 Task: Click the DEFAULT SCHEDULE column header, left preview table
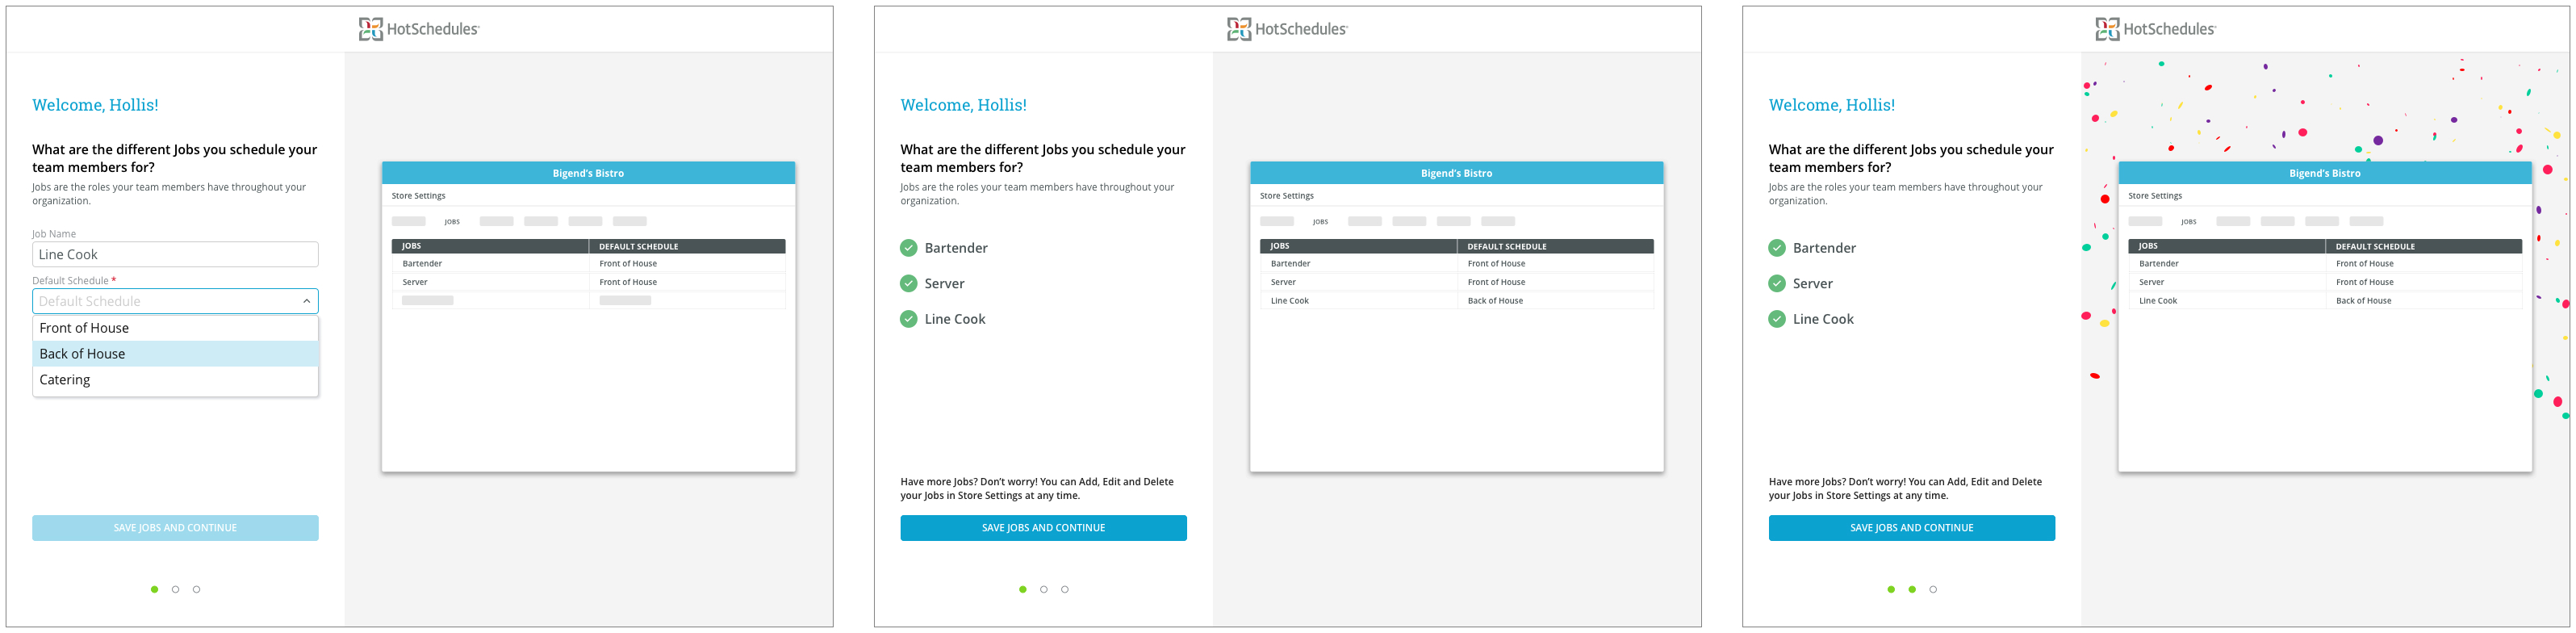687,246
